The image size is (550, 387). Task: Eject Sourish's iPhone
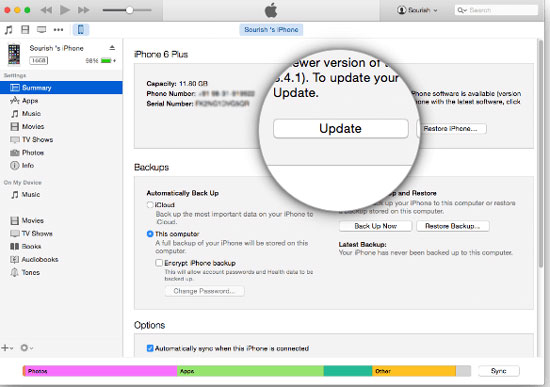coord(112,48)
